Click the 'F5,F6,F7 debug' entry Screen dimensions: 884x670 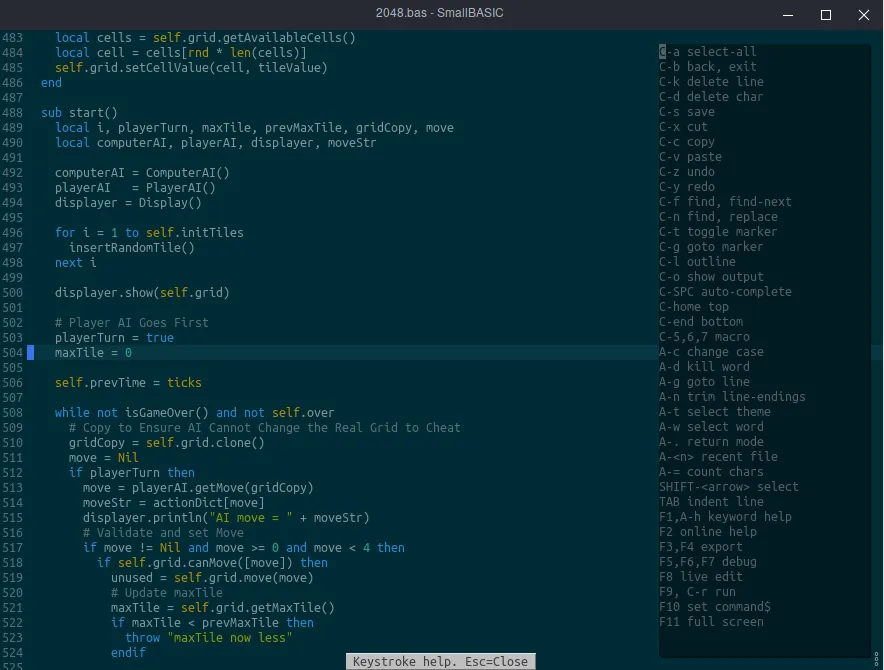pyautogui.click(x=708, y=562)
